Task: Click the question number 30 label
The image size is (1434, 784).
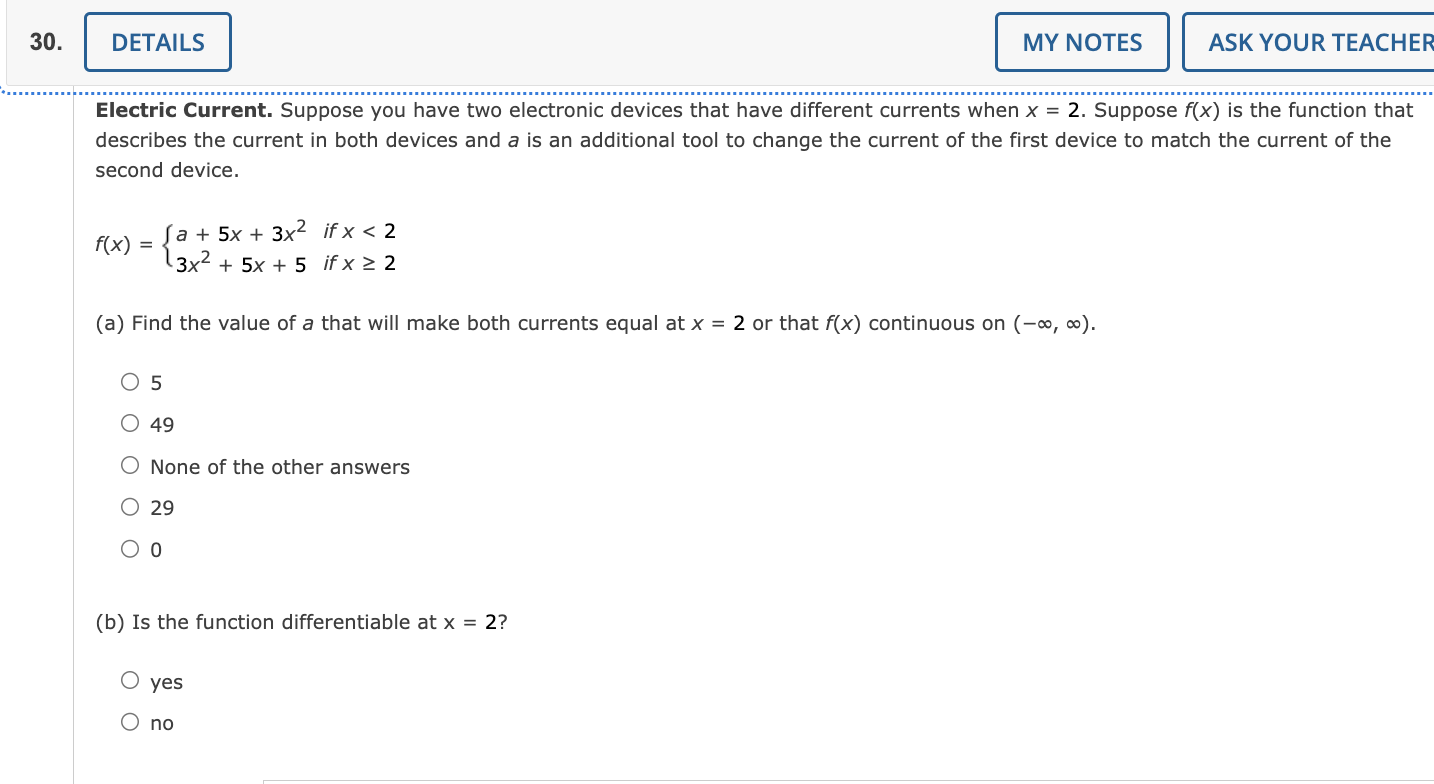Action: pyautogui.click(x=44, y=41)
